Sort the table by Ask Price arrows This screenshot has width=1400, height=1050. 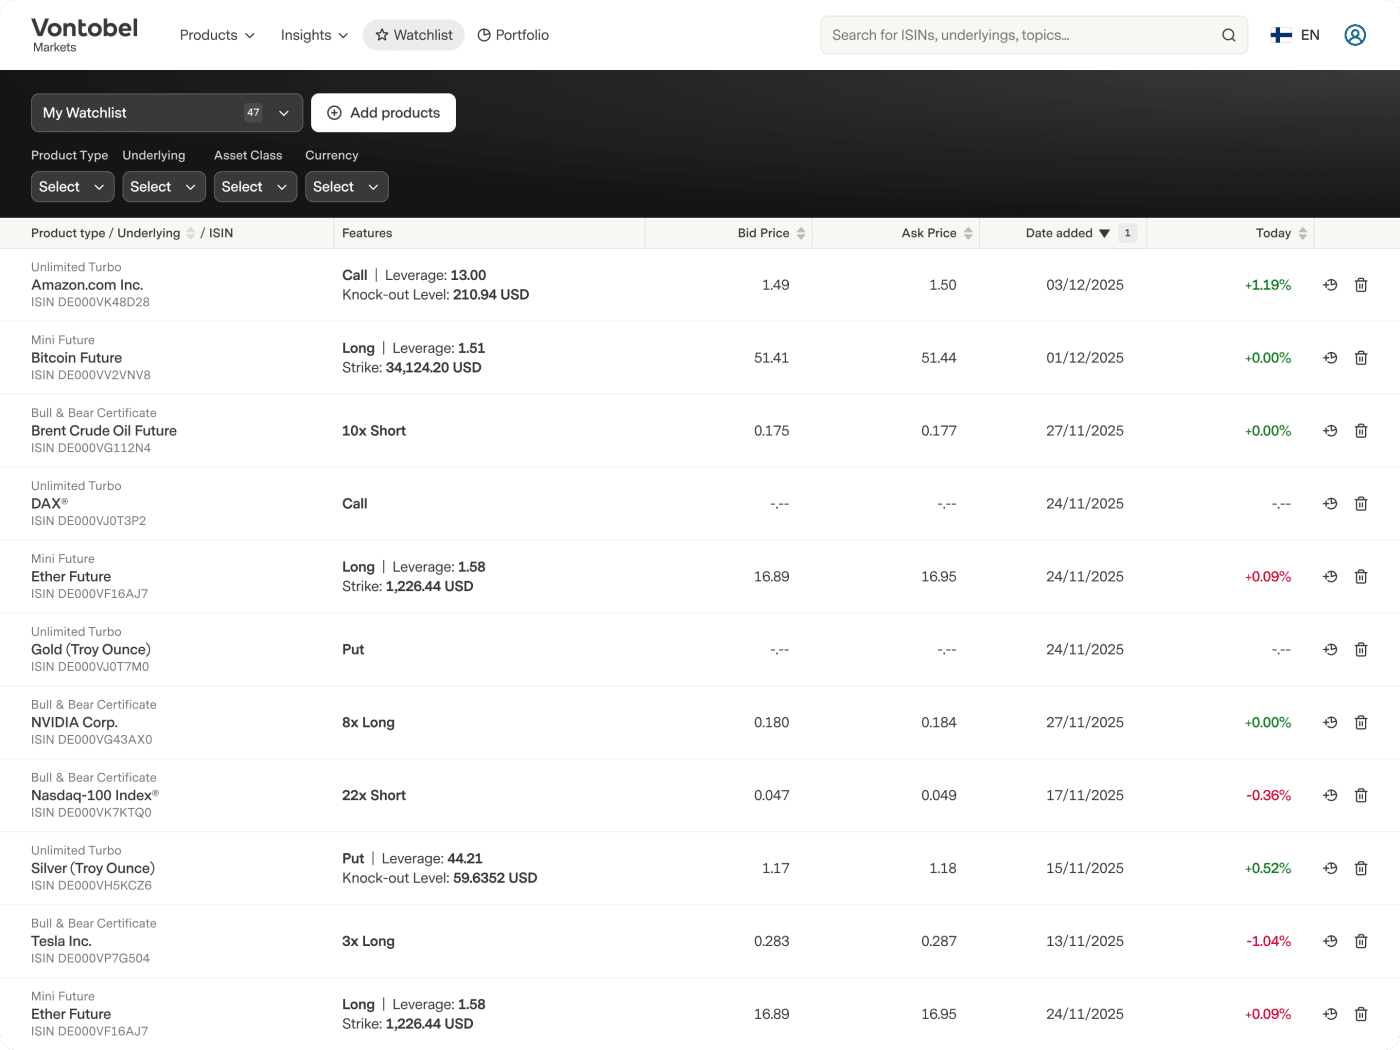tap(968, 233)
